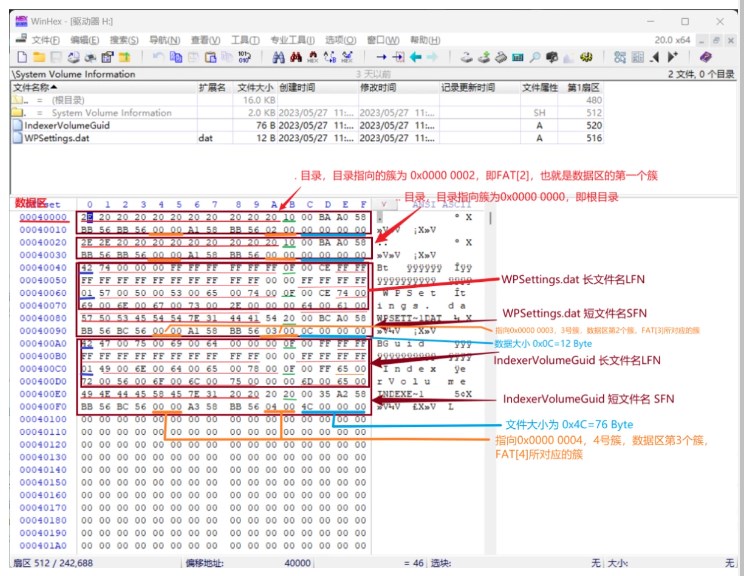Click the New file toolbar icon
The width and height of the screenshot is (744, 576).
22,57
